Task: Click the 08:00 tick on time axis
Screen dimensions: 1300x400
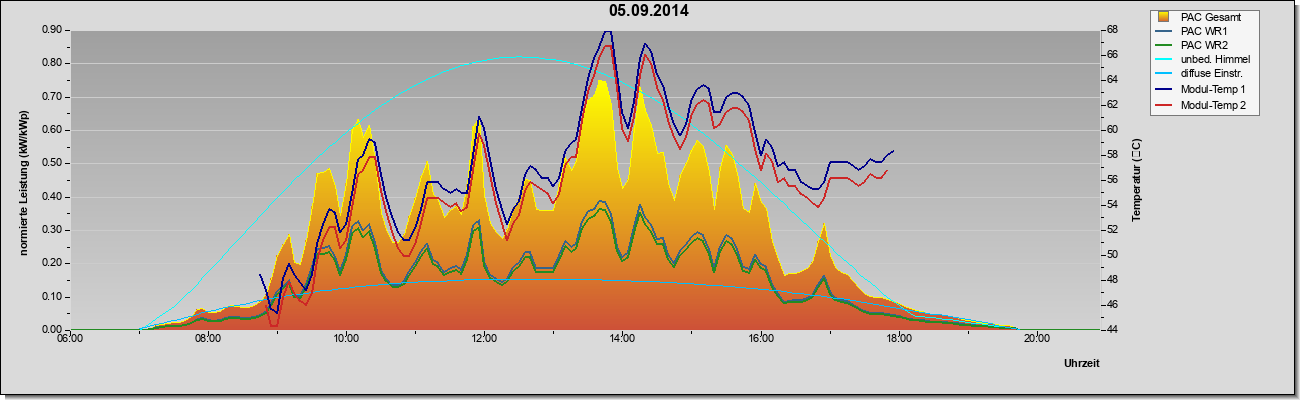Action: point(208,339)
